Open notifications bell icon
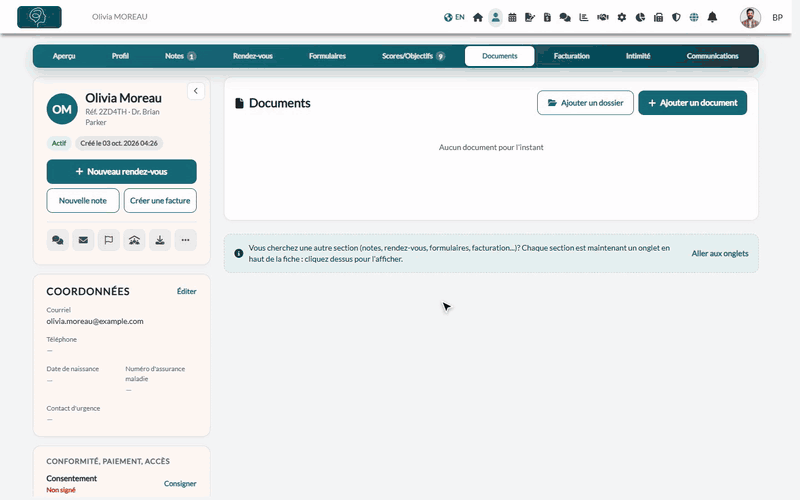 click(x=712, y=17)
